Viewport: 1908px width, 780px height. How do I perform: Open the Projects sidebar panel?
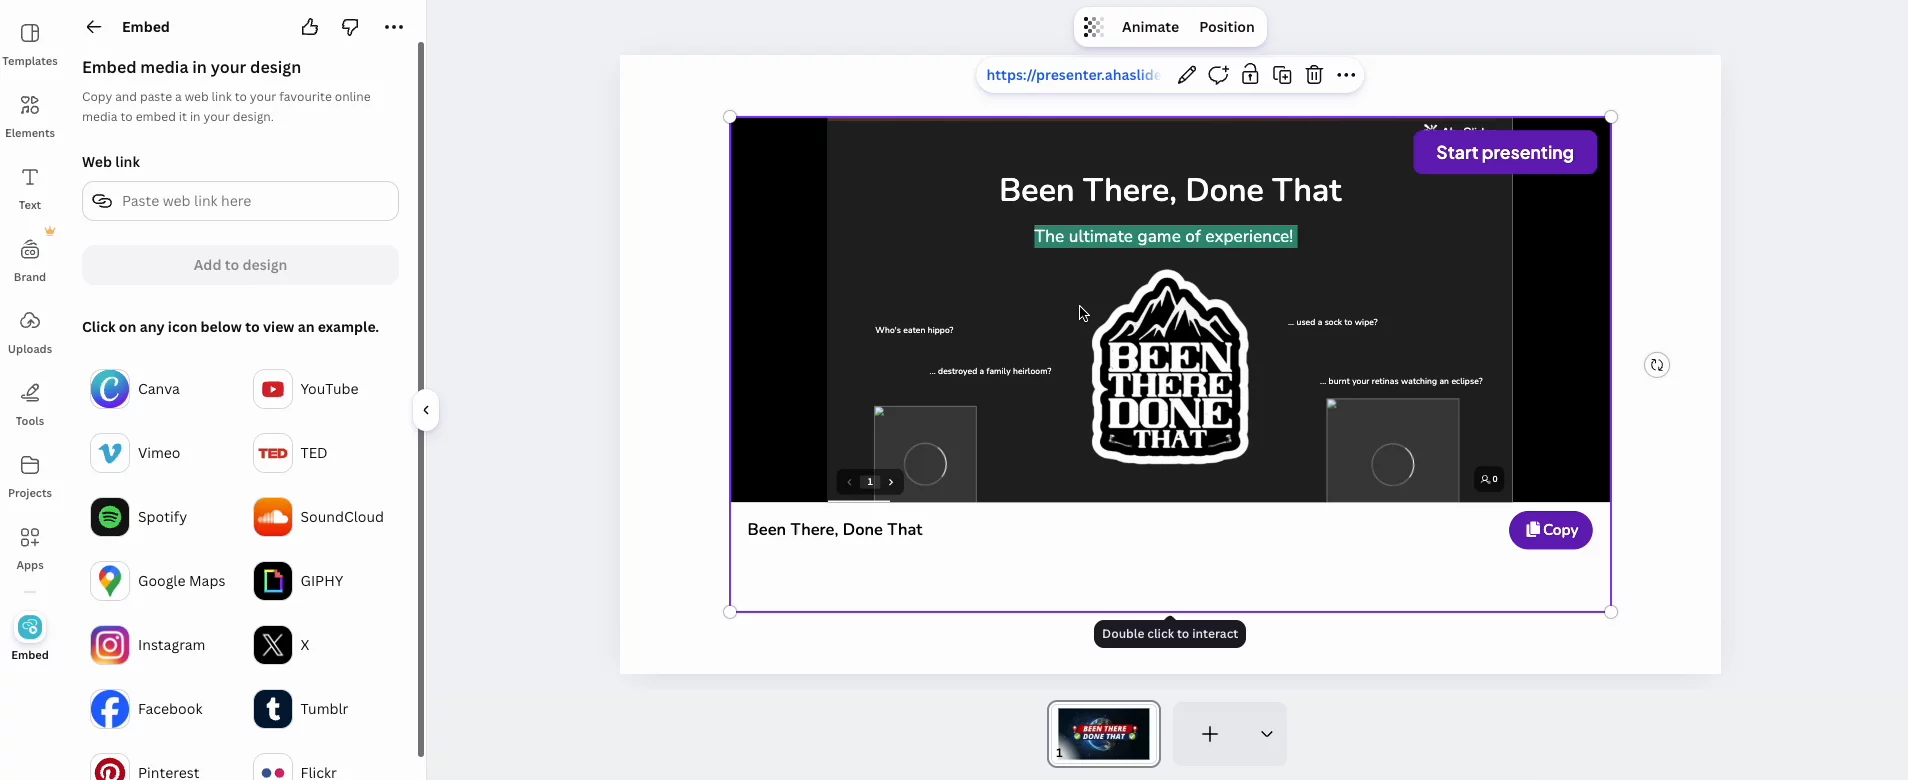30,477
